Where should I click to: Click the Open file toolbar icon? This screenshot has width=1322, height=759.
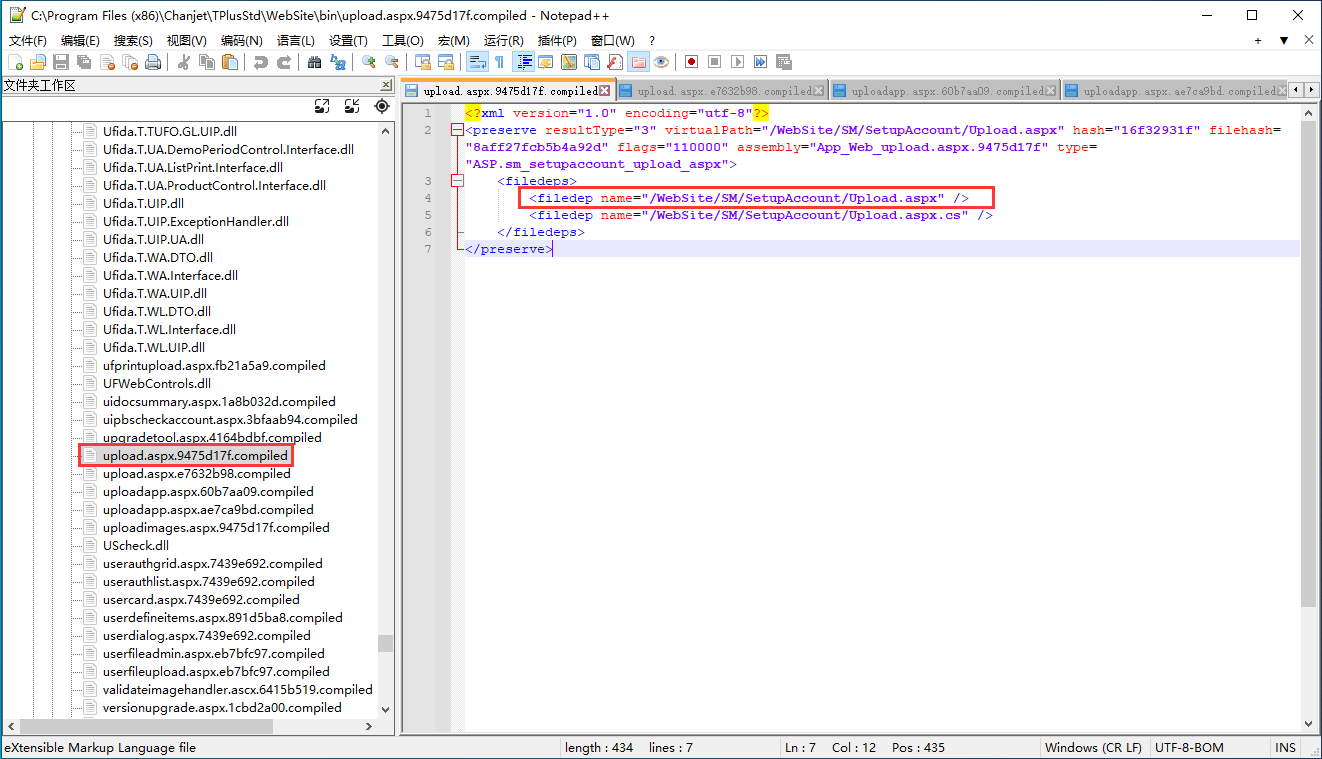click(38, 62)
